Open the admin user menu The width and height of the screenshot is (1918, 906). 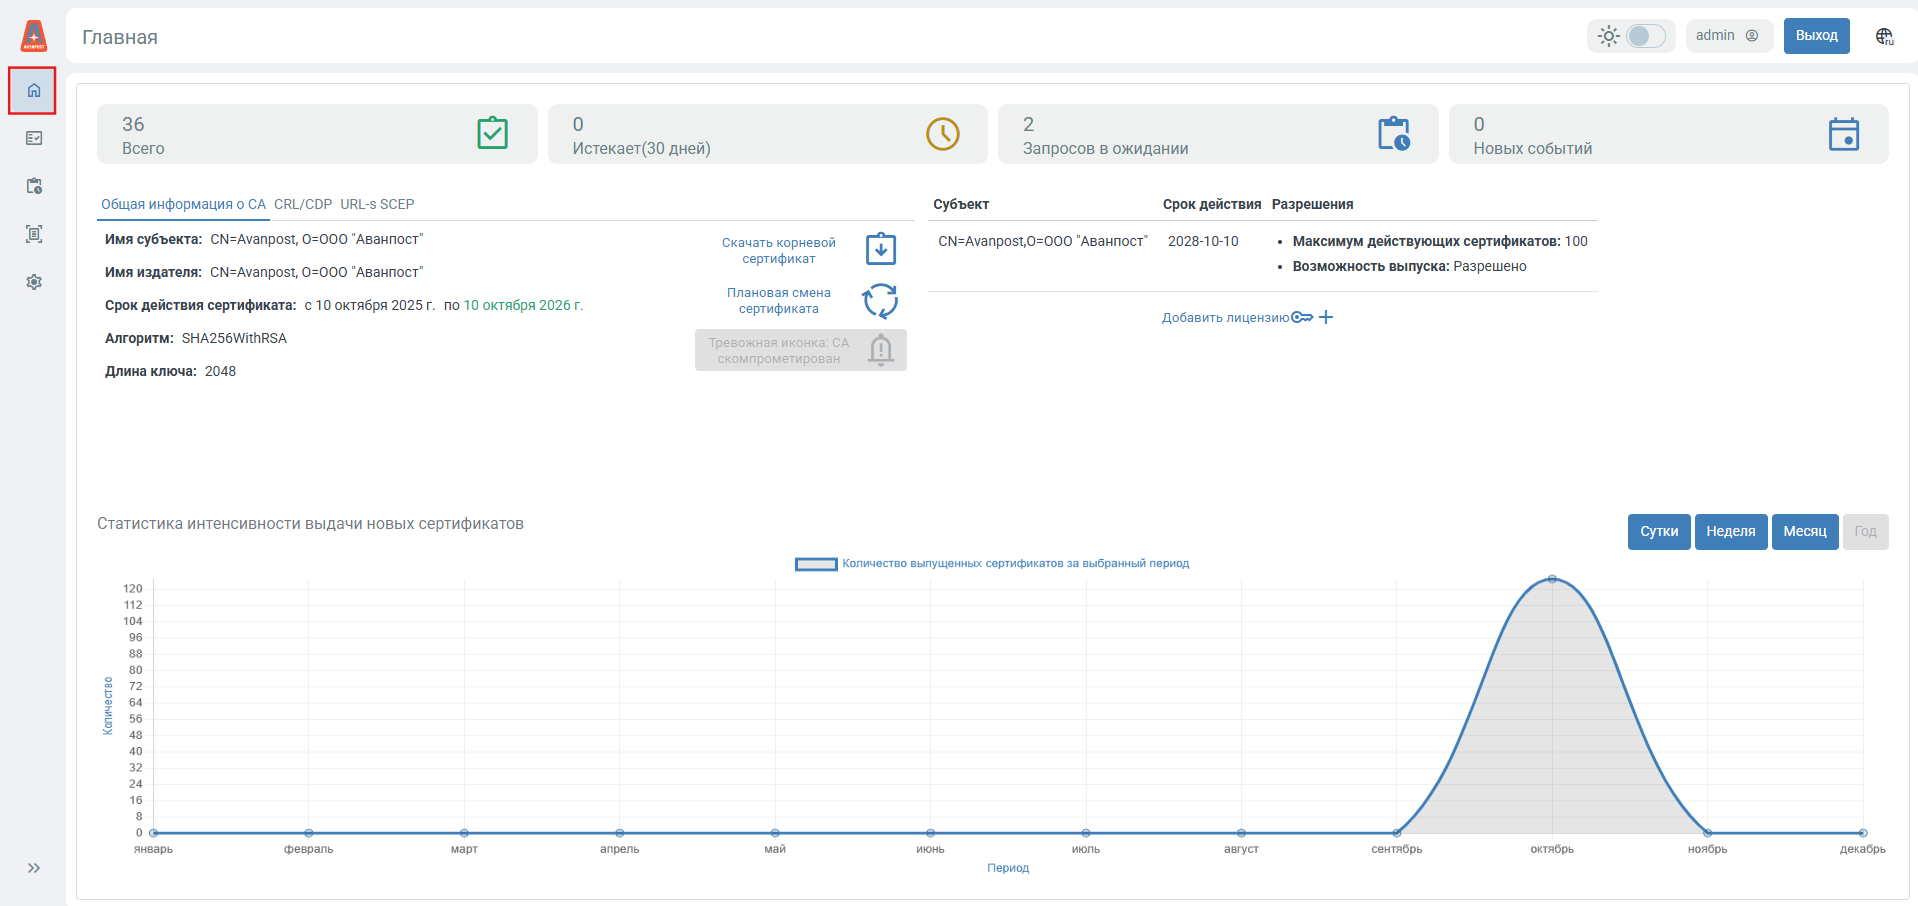[1728, 35]
